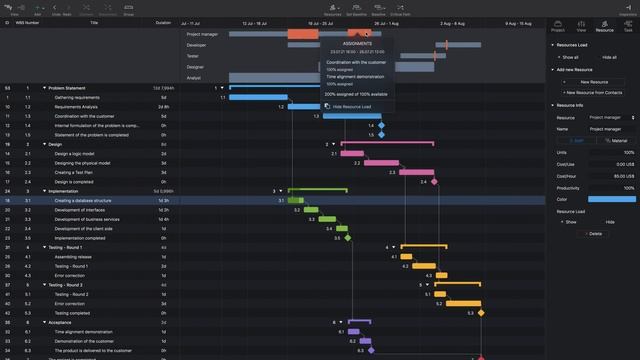Collapse the Problem Statement group in task list

(44, 88)
